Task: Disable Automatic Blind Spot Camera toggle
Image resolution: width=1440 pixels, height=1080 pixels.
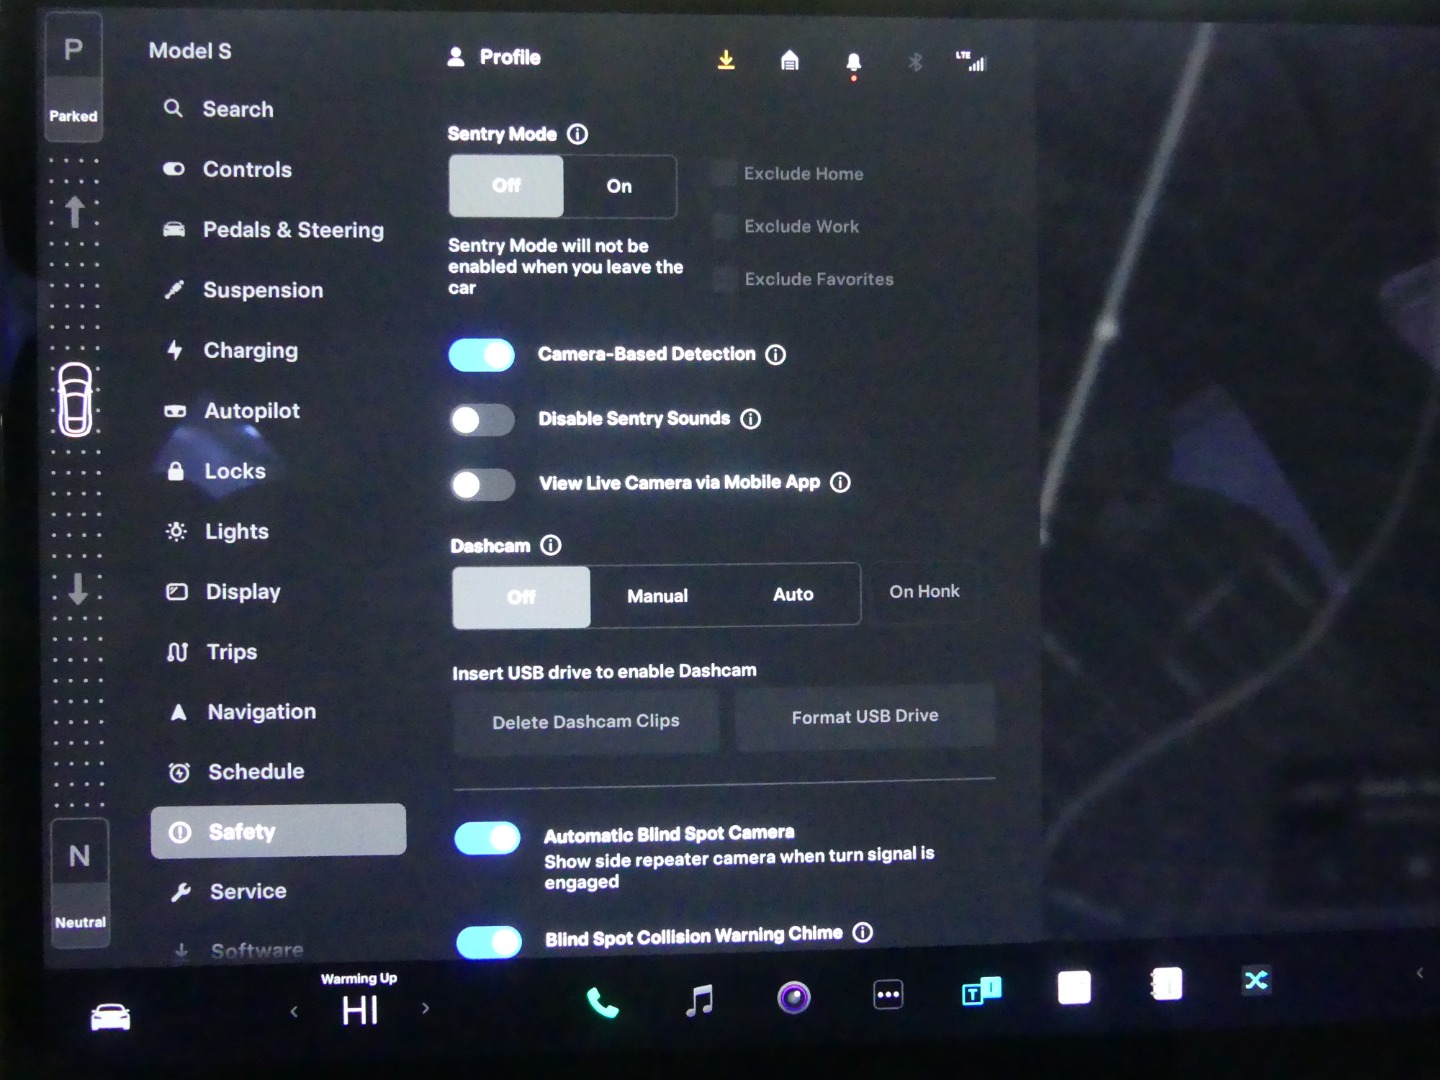Action: pos(488,838)
